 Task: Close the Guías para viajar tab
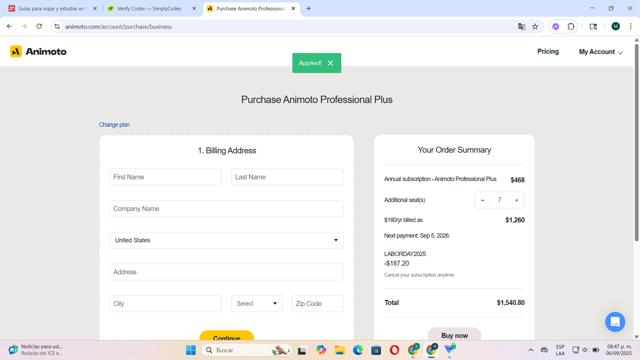pos(95,9)
